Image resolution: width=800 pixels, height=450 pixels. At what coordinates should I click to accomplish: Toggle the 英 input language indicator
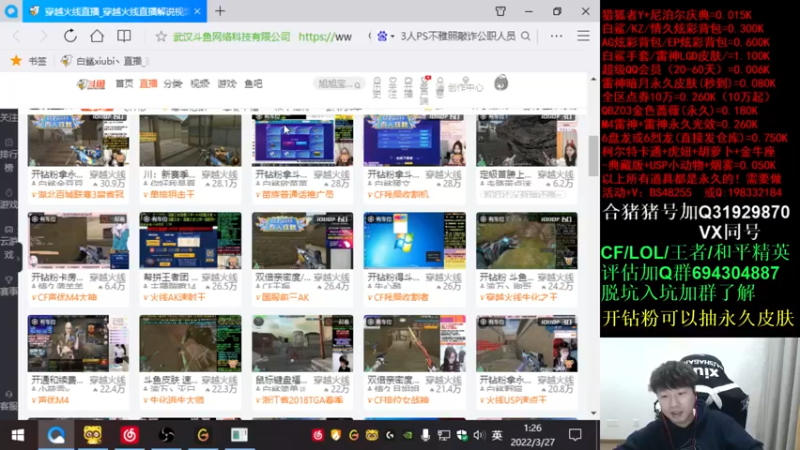[x=497, y=435]
